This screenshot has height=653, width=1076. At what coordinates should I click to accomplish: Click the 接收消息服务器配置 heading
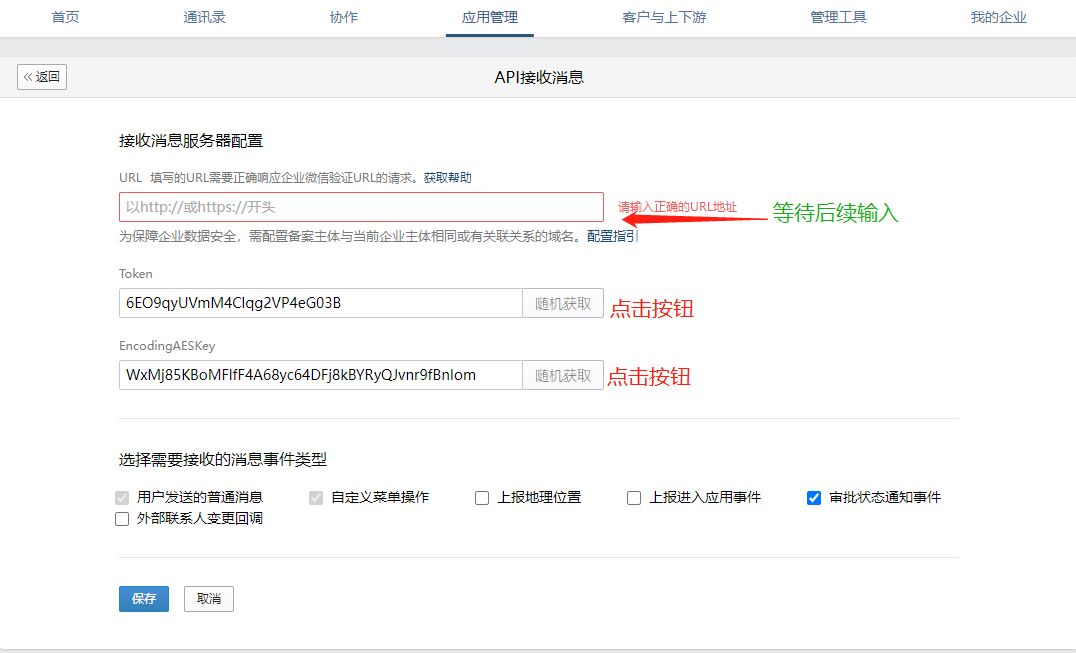(x=191, y=141)
